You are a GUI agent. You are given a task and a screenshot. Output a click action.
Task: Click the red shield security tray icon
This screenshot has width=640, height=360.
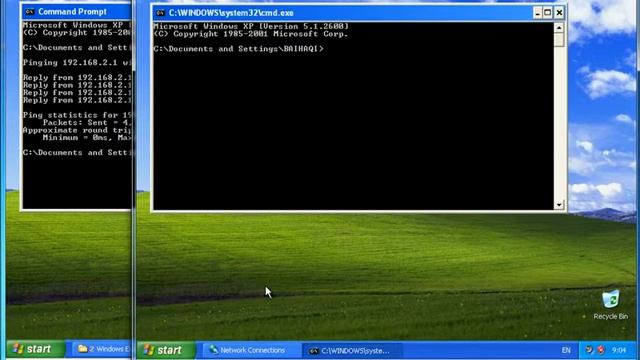[601, 350]
